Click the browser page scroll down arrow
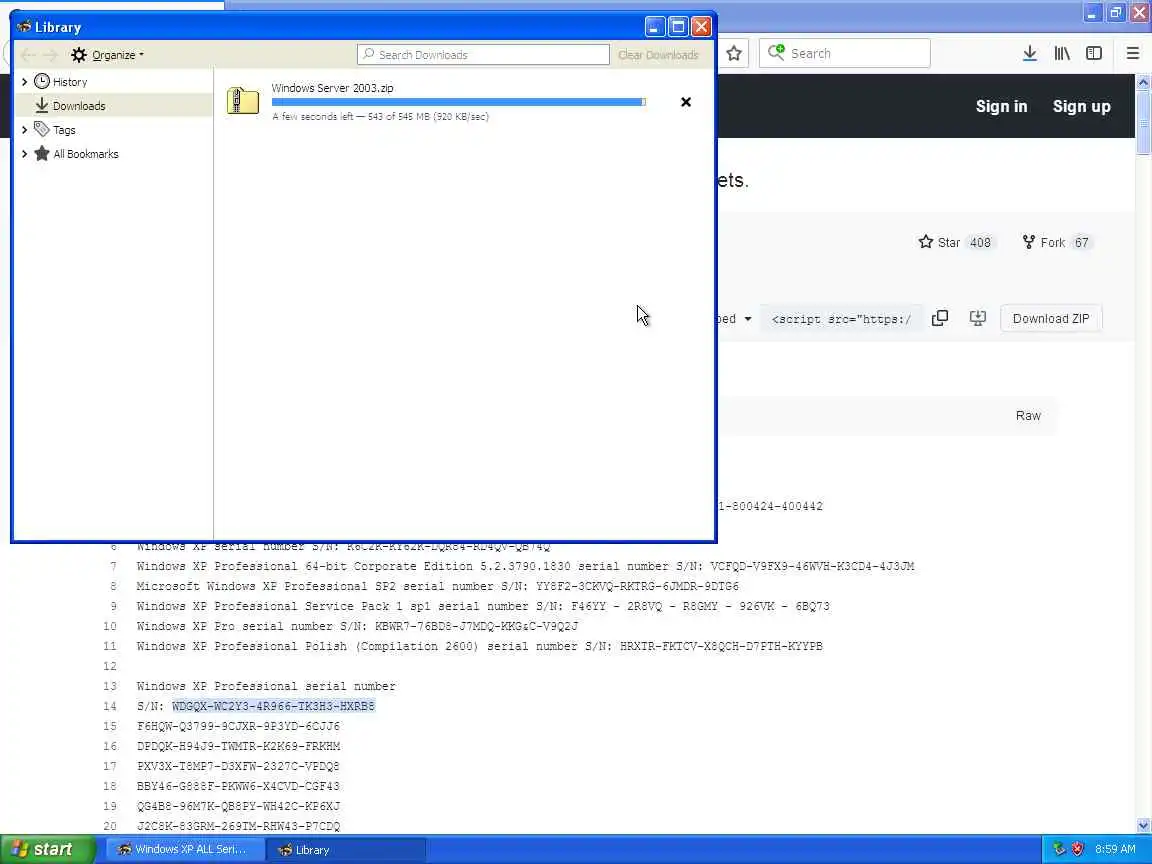Image resolution: width=1152 pixels, height=864 pixels. [x=1143, y=826]
